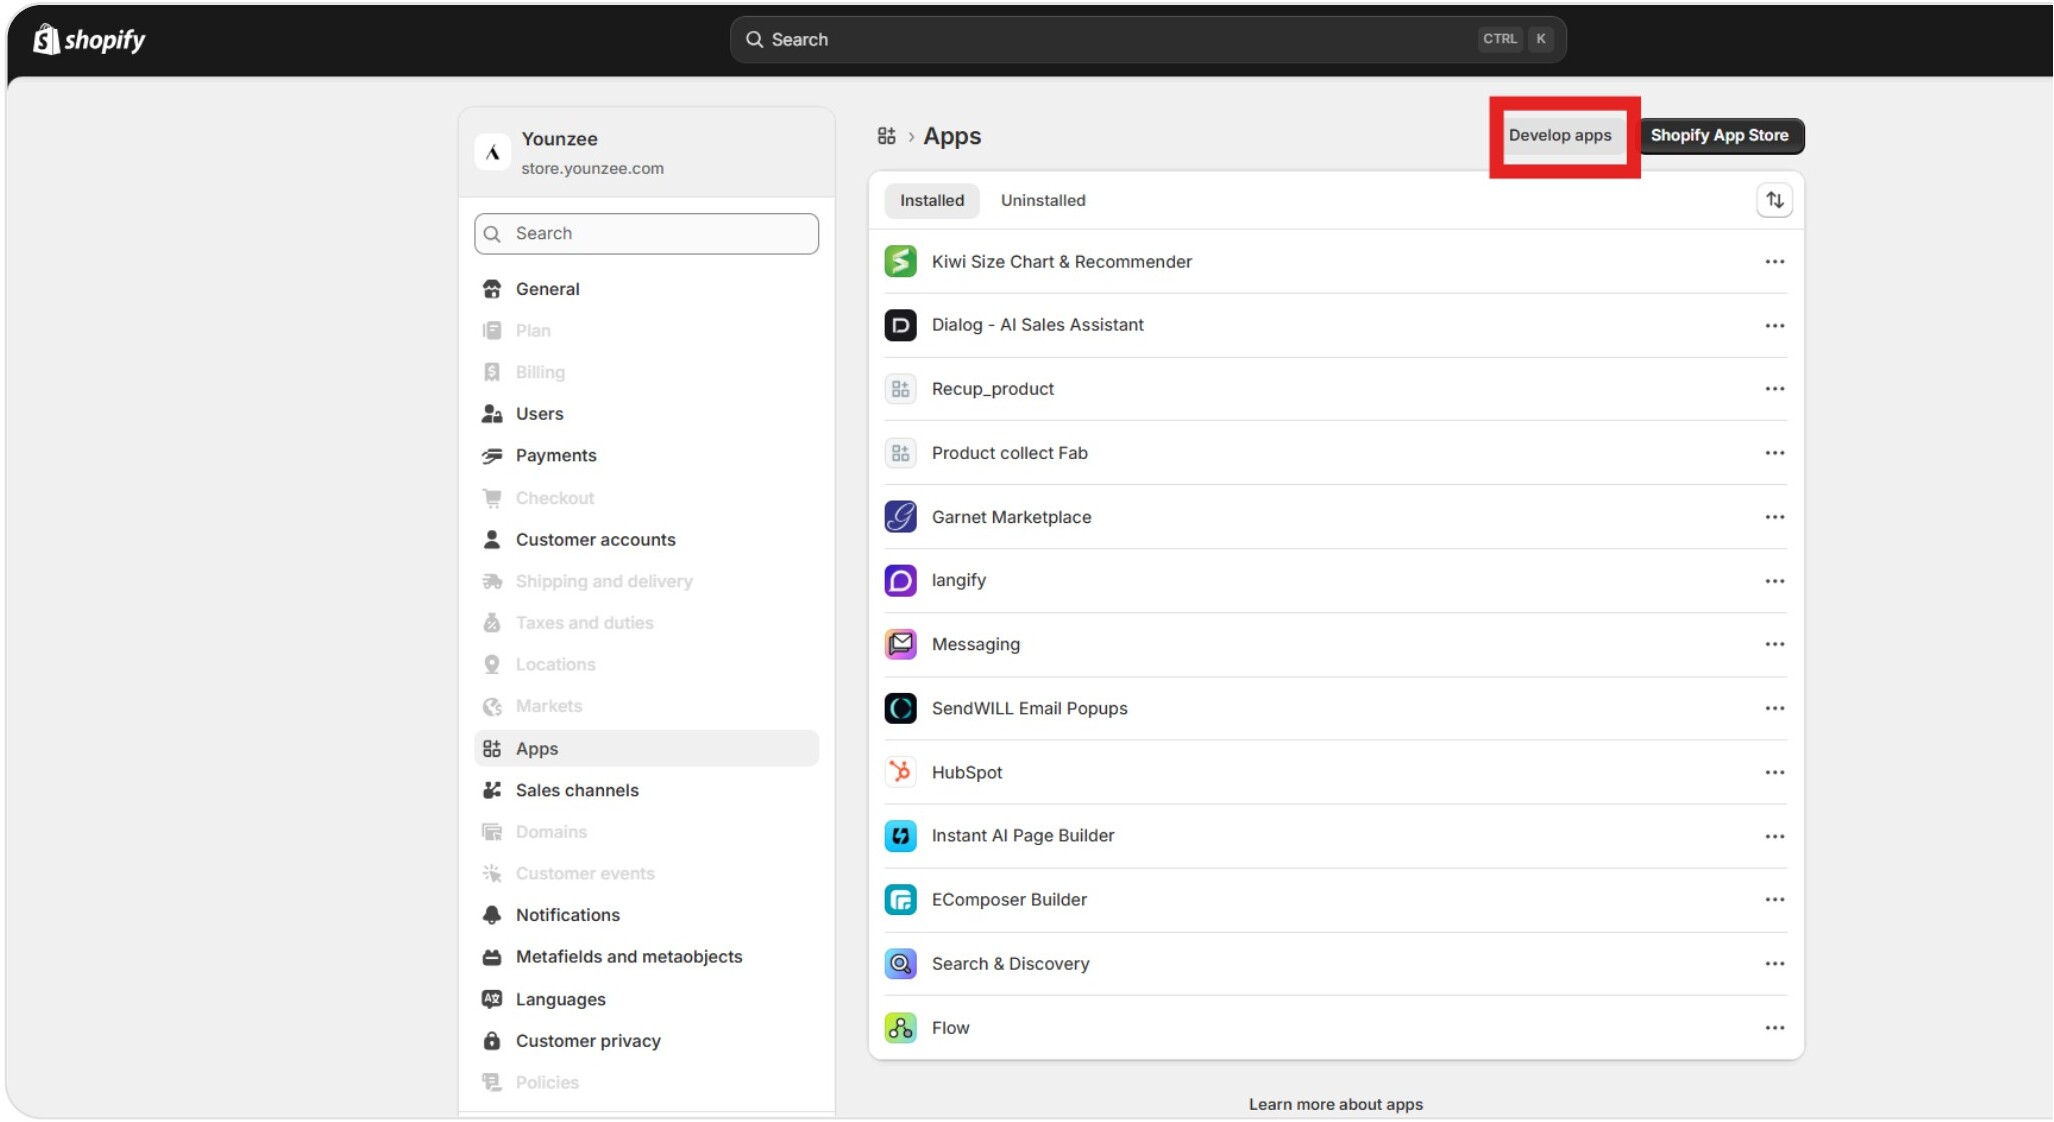Open Customer privacy settings
This screenshot has height=1122, width=2054.
pyautogui.click(x=646, y=1041)
